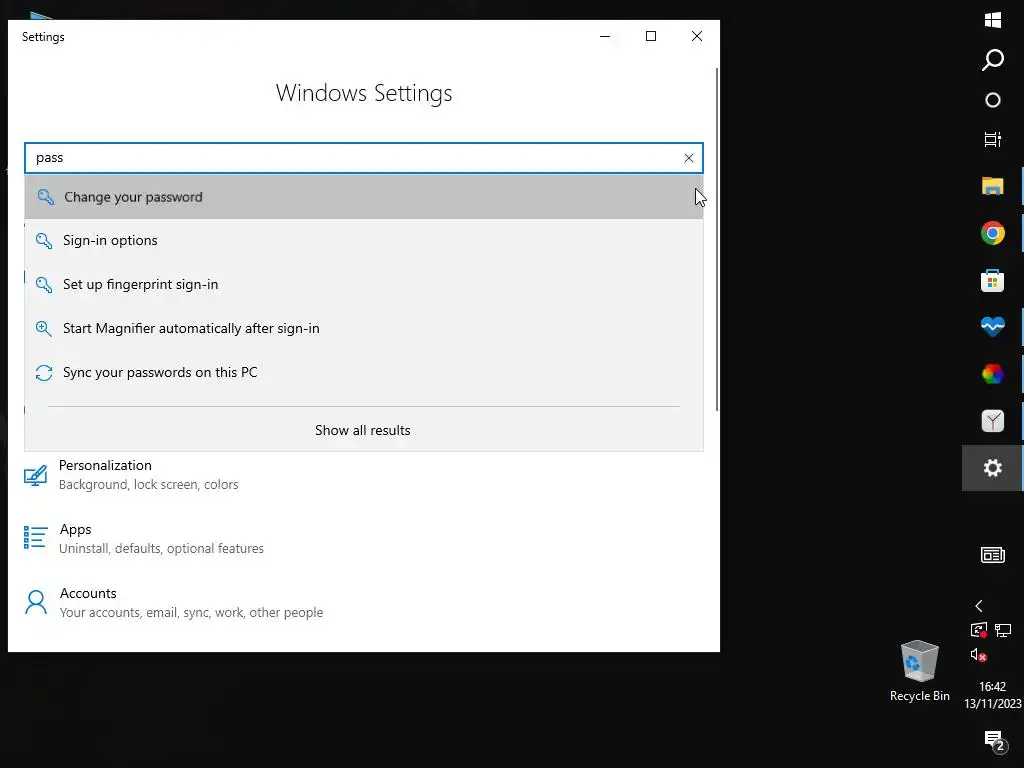Viewport: 1024px width, 768px height.
Task: Launch Google Chrome from taskbar
Action: pyautogui.click(x=993, y=233)
